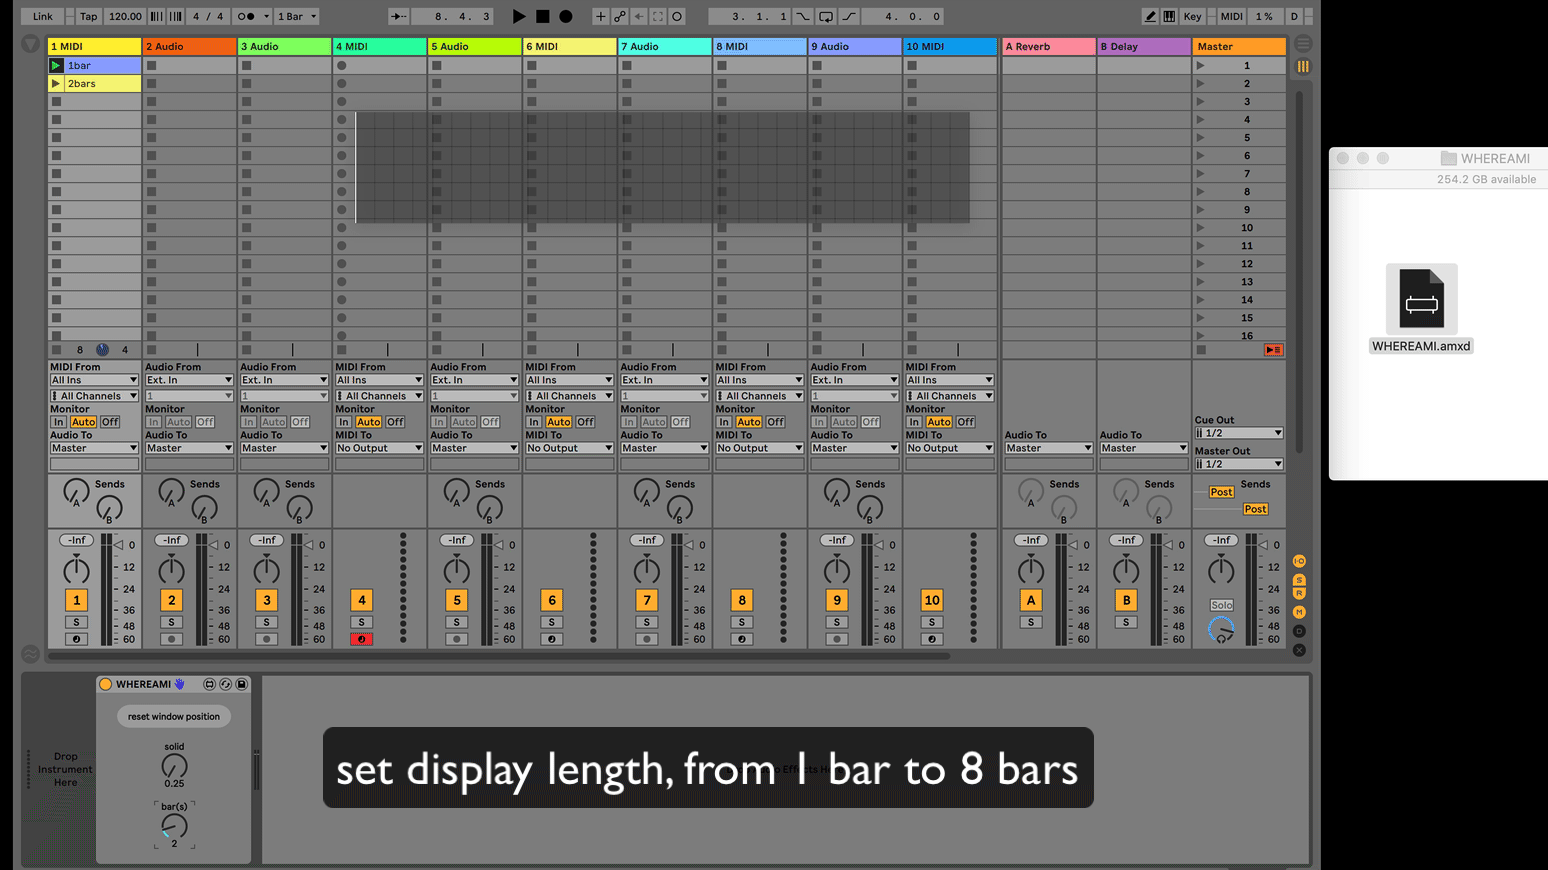This screenshot has width=1548, height=870.
Task: Toggle Follow playback arrow in the top bar
Action: (x=398, y=16)
